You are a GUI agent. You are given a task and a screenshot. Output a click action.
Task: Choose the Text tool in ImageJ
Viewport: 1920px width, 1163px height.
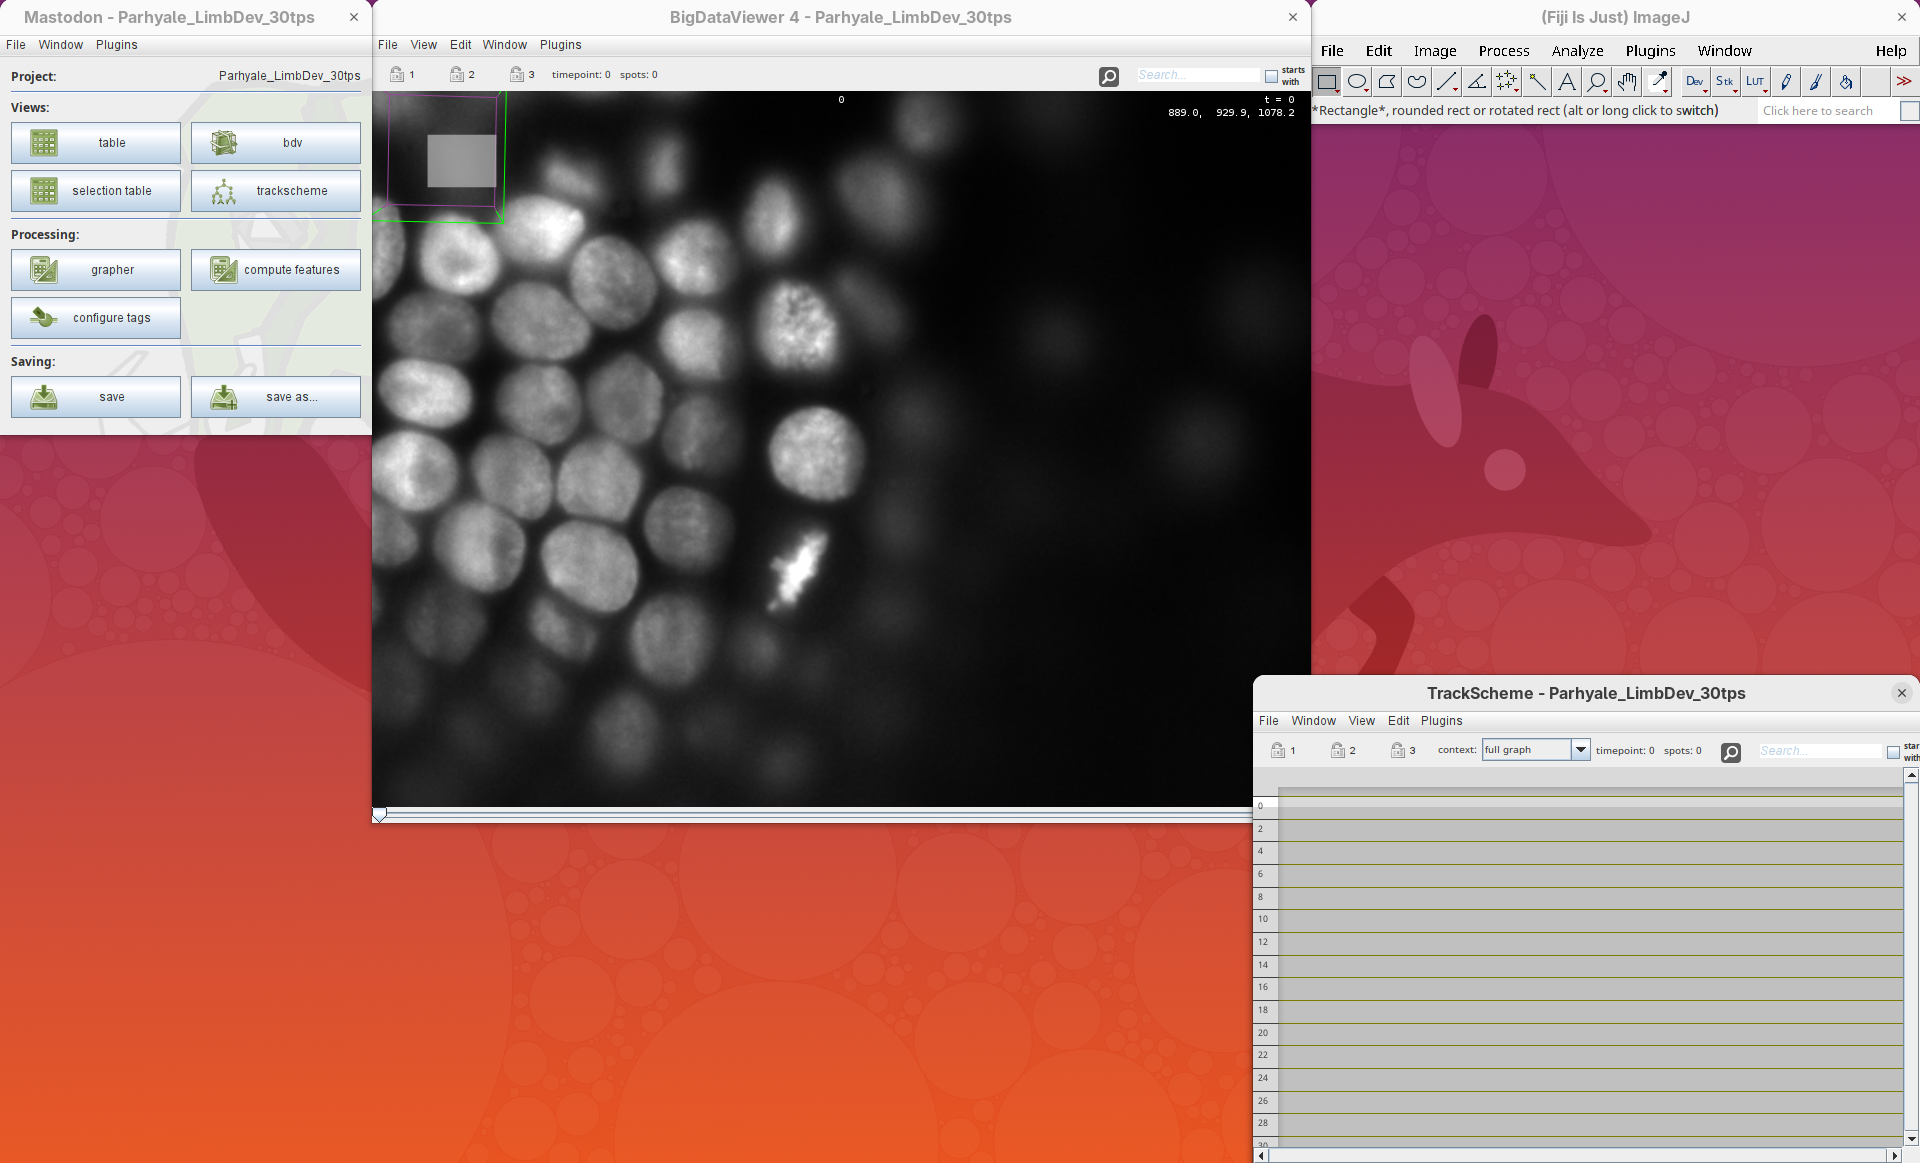coord(1567,82)
